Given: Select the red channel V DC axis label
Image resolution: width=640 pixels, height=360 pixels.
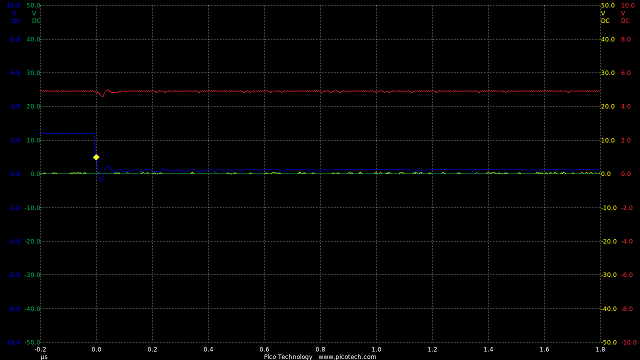Looking at the screenshot, I should coord(624,17).
